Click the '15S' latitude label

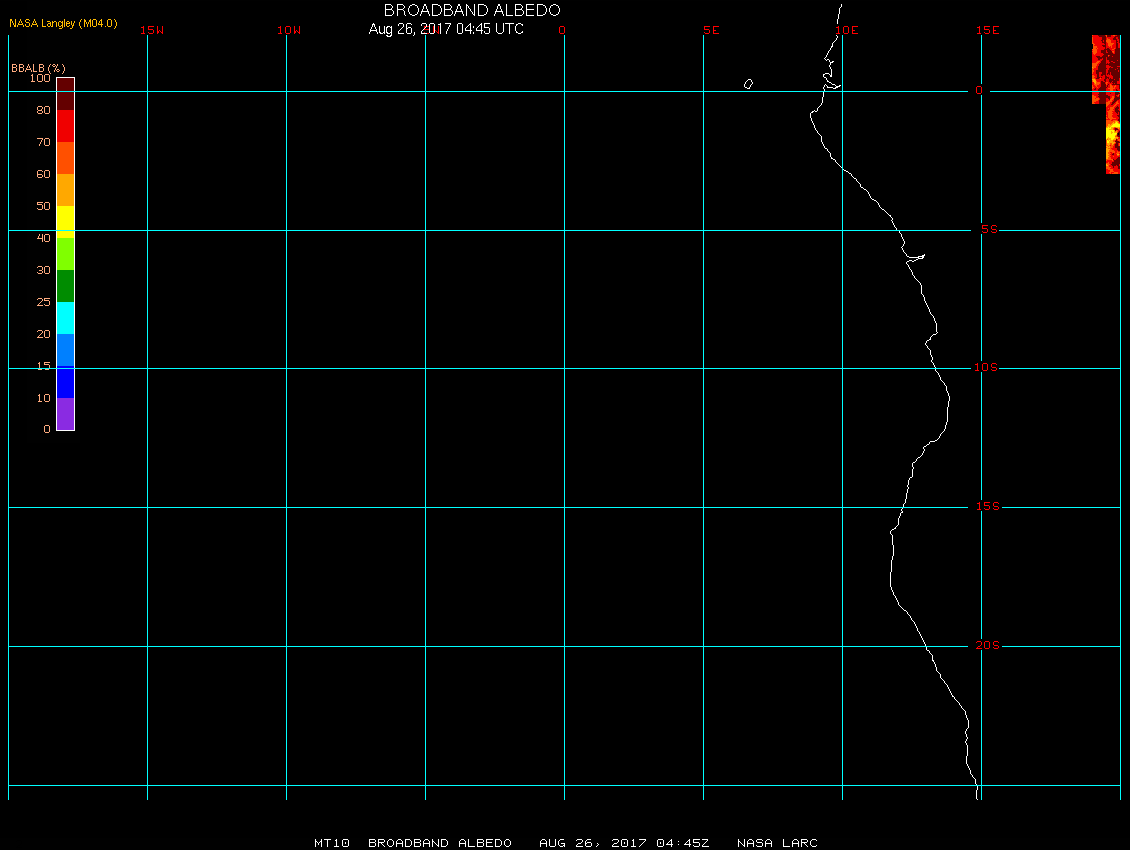tap(987, 506)
